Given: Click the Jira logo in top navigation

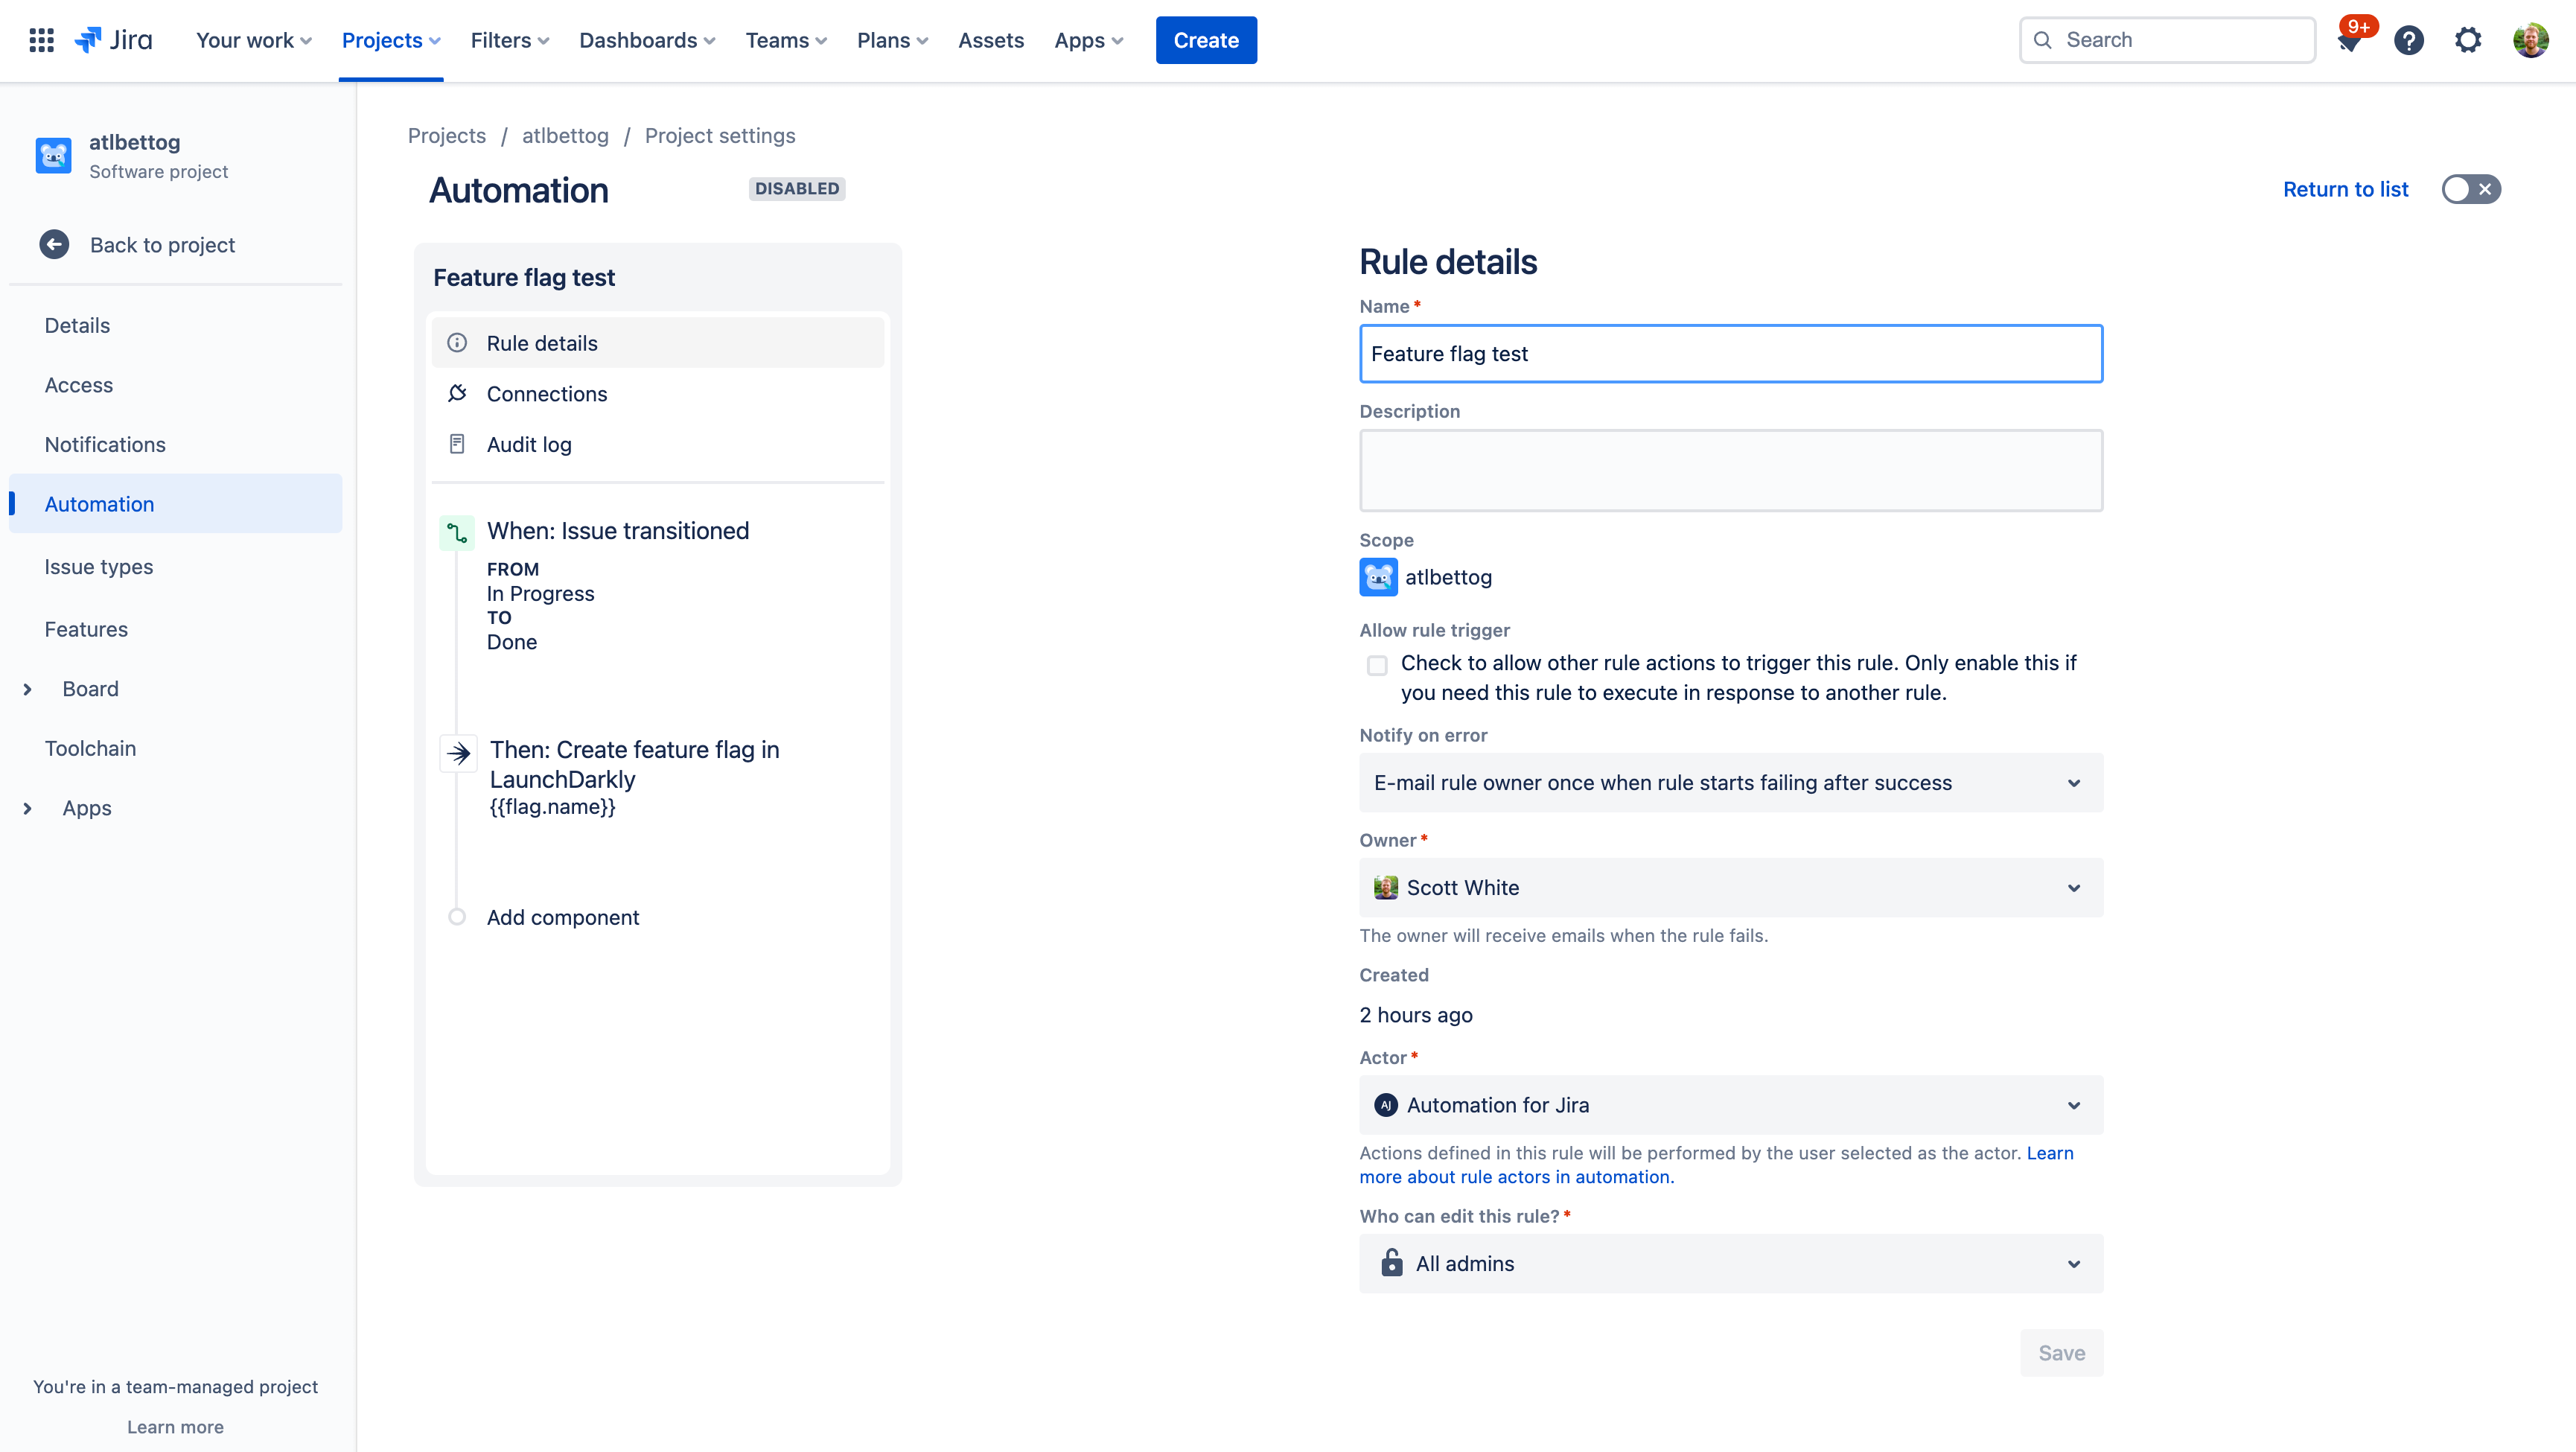Looking at the screenshot, I should tap(113, 39).
